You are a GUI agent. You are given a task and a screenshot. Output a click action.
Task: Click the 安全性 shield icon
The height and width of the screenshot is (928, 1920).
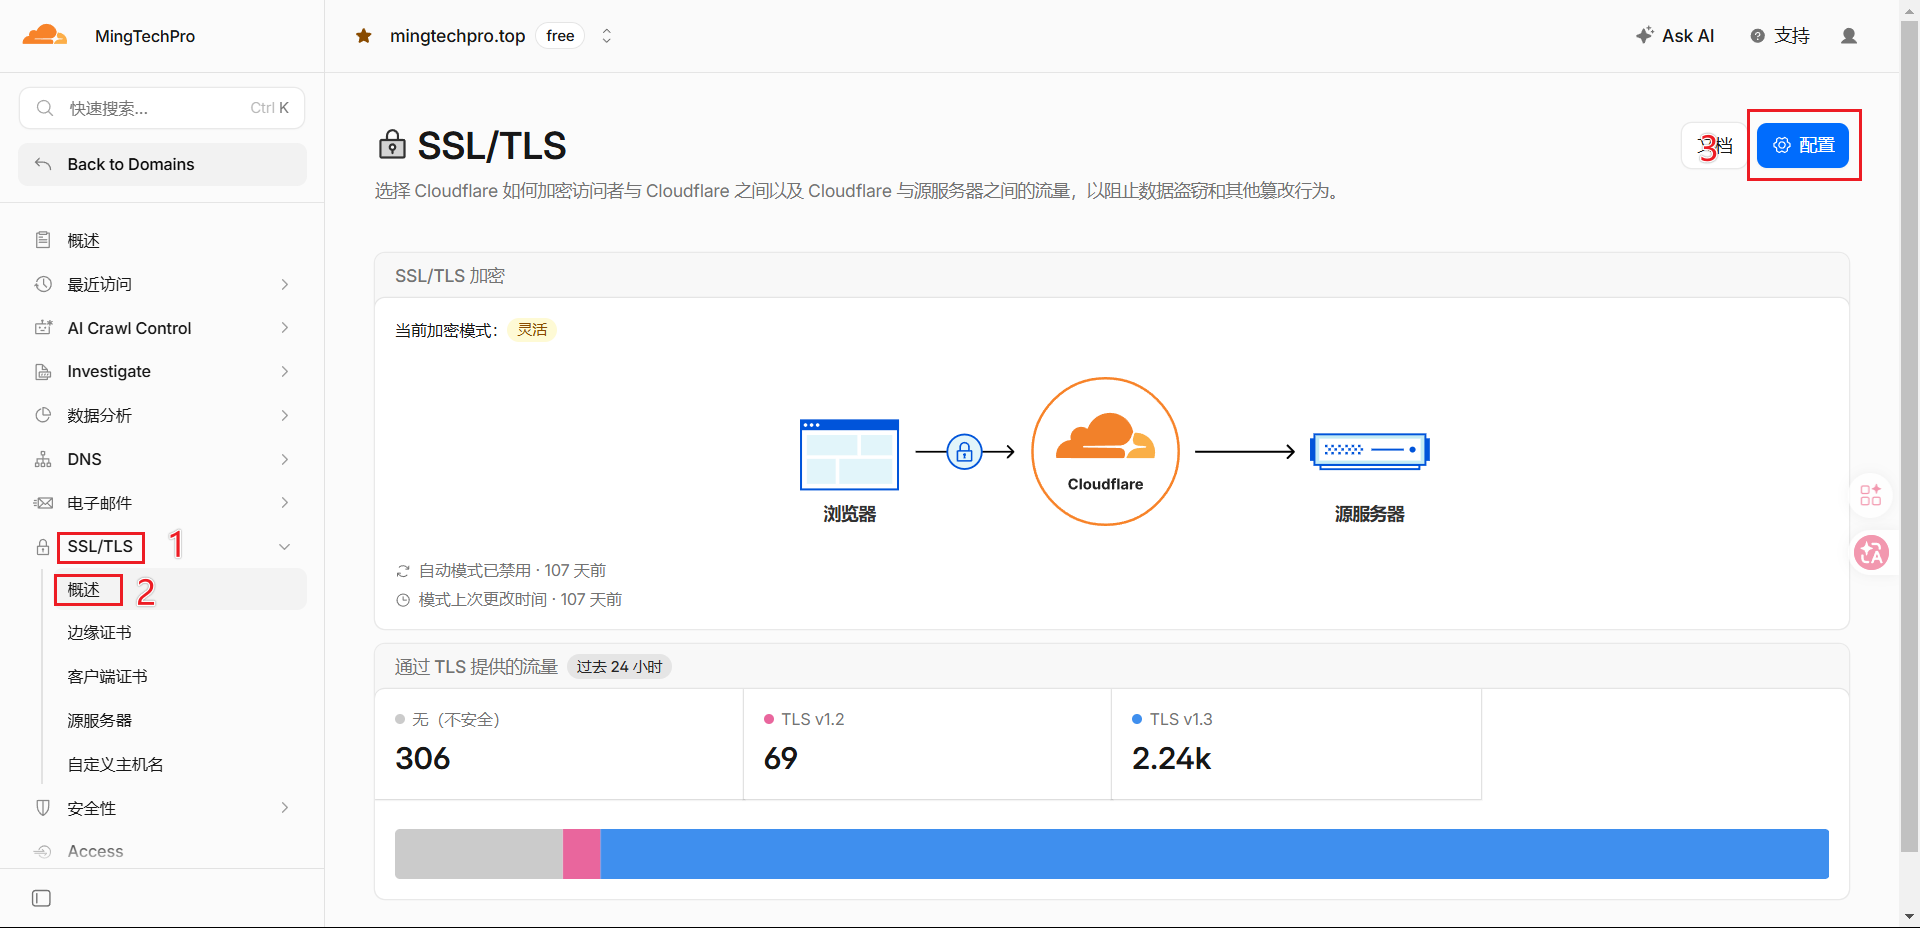click(x=43, y=807)
